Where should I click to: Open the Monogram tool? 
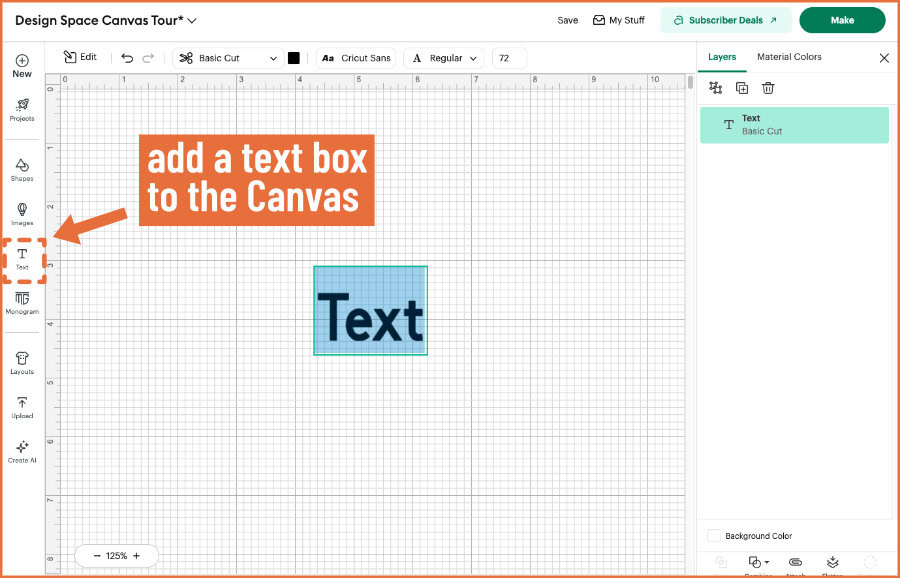pyautogui.click(x=22, y=303)
